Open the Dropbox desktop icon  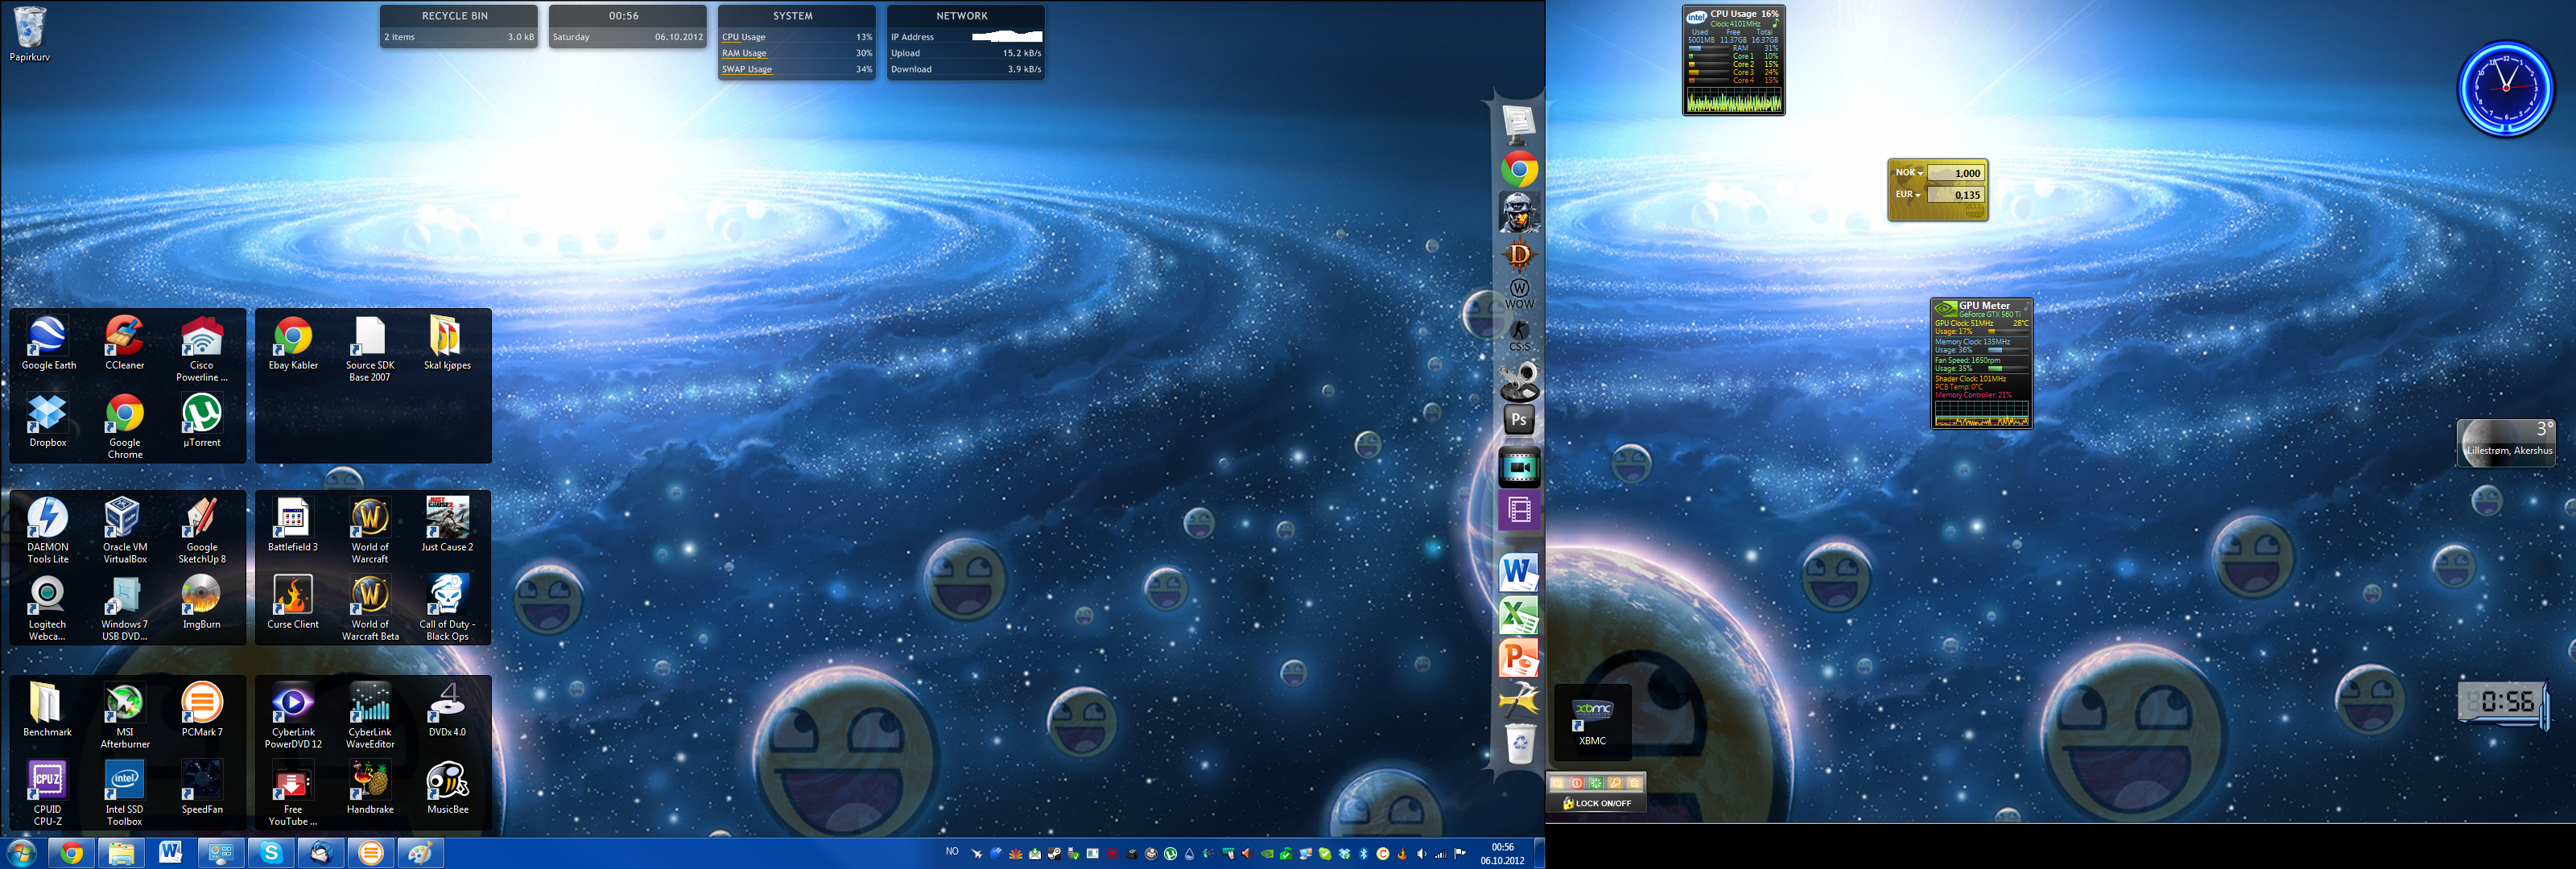coord(48,421)
